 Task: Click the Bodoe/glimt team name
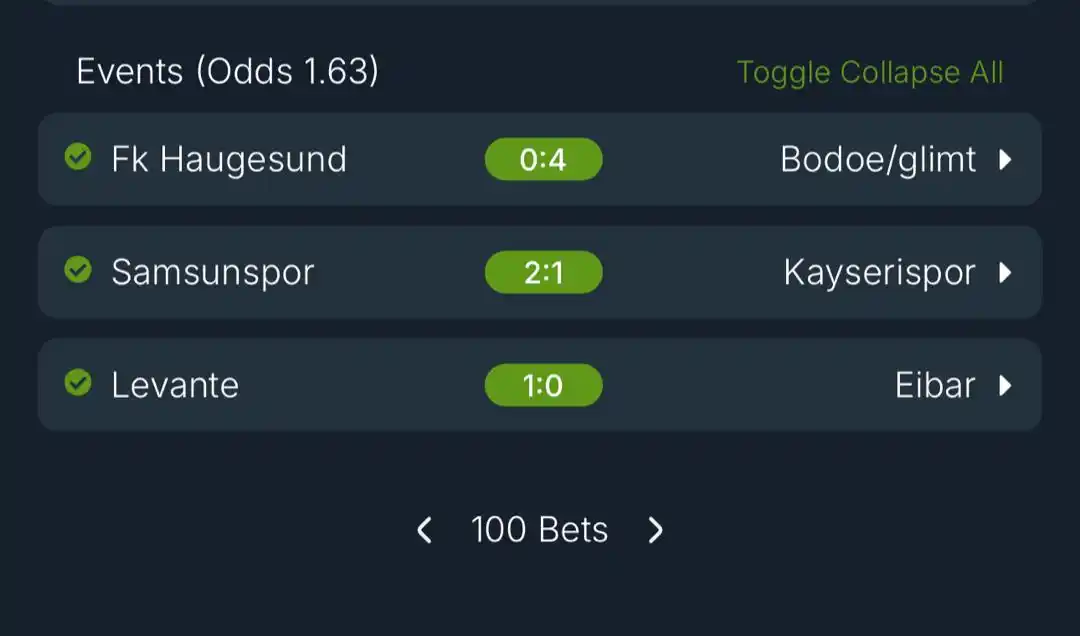(x=878, y=160)
